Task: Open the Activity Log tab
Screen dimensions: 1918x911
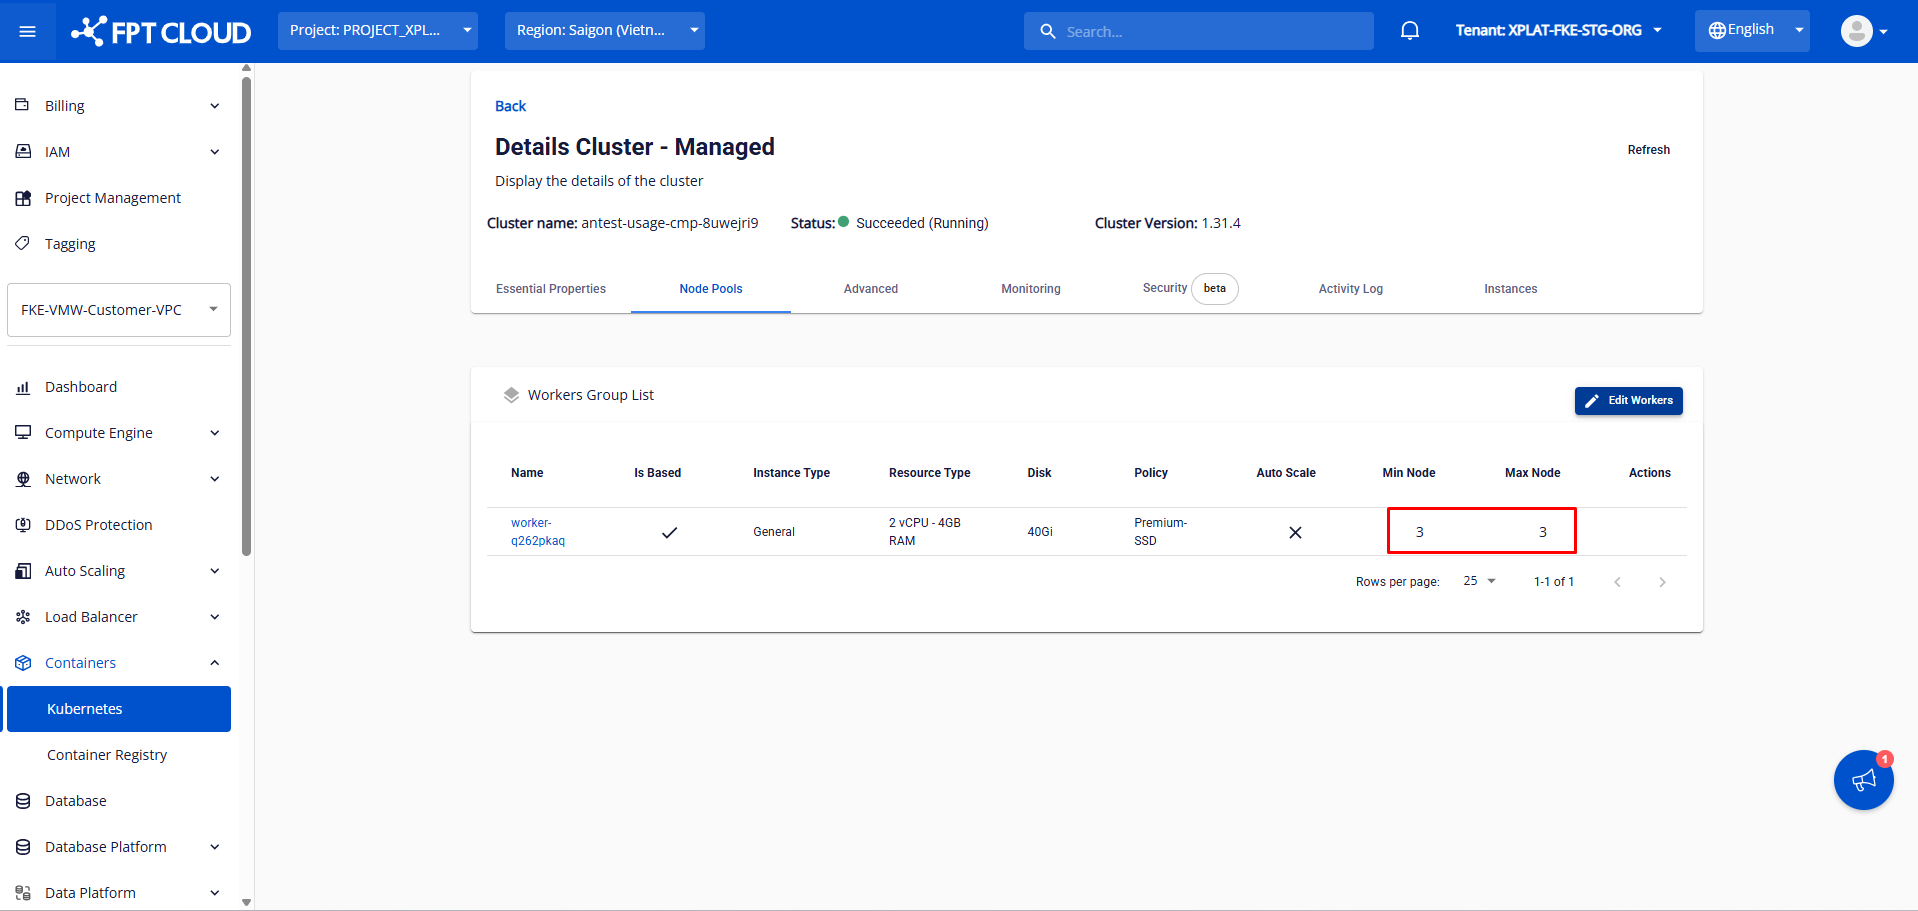Action: pyautogui.click(x=1350, y=289)
